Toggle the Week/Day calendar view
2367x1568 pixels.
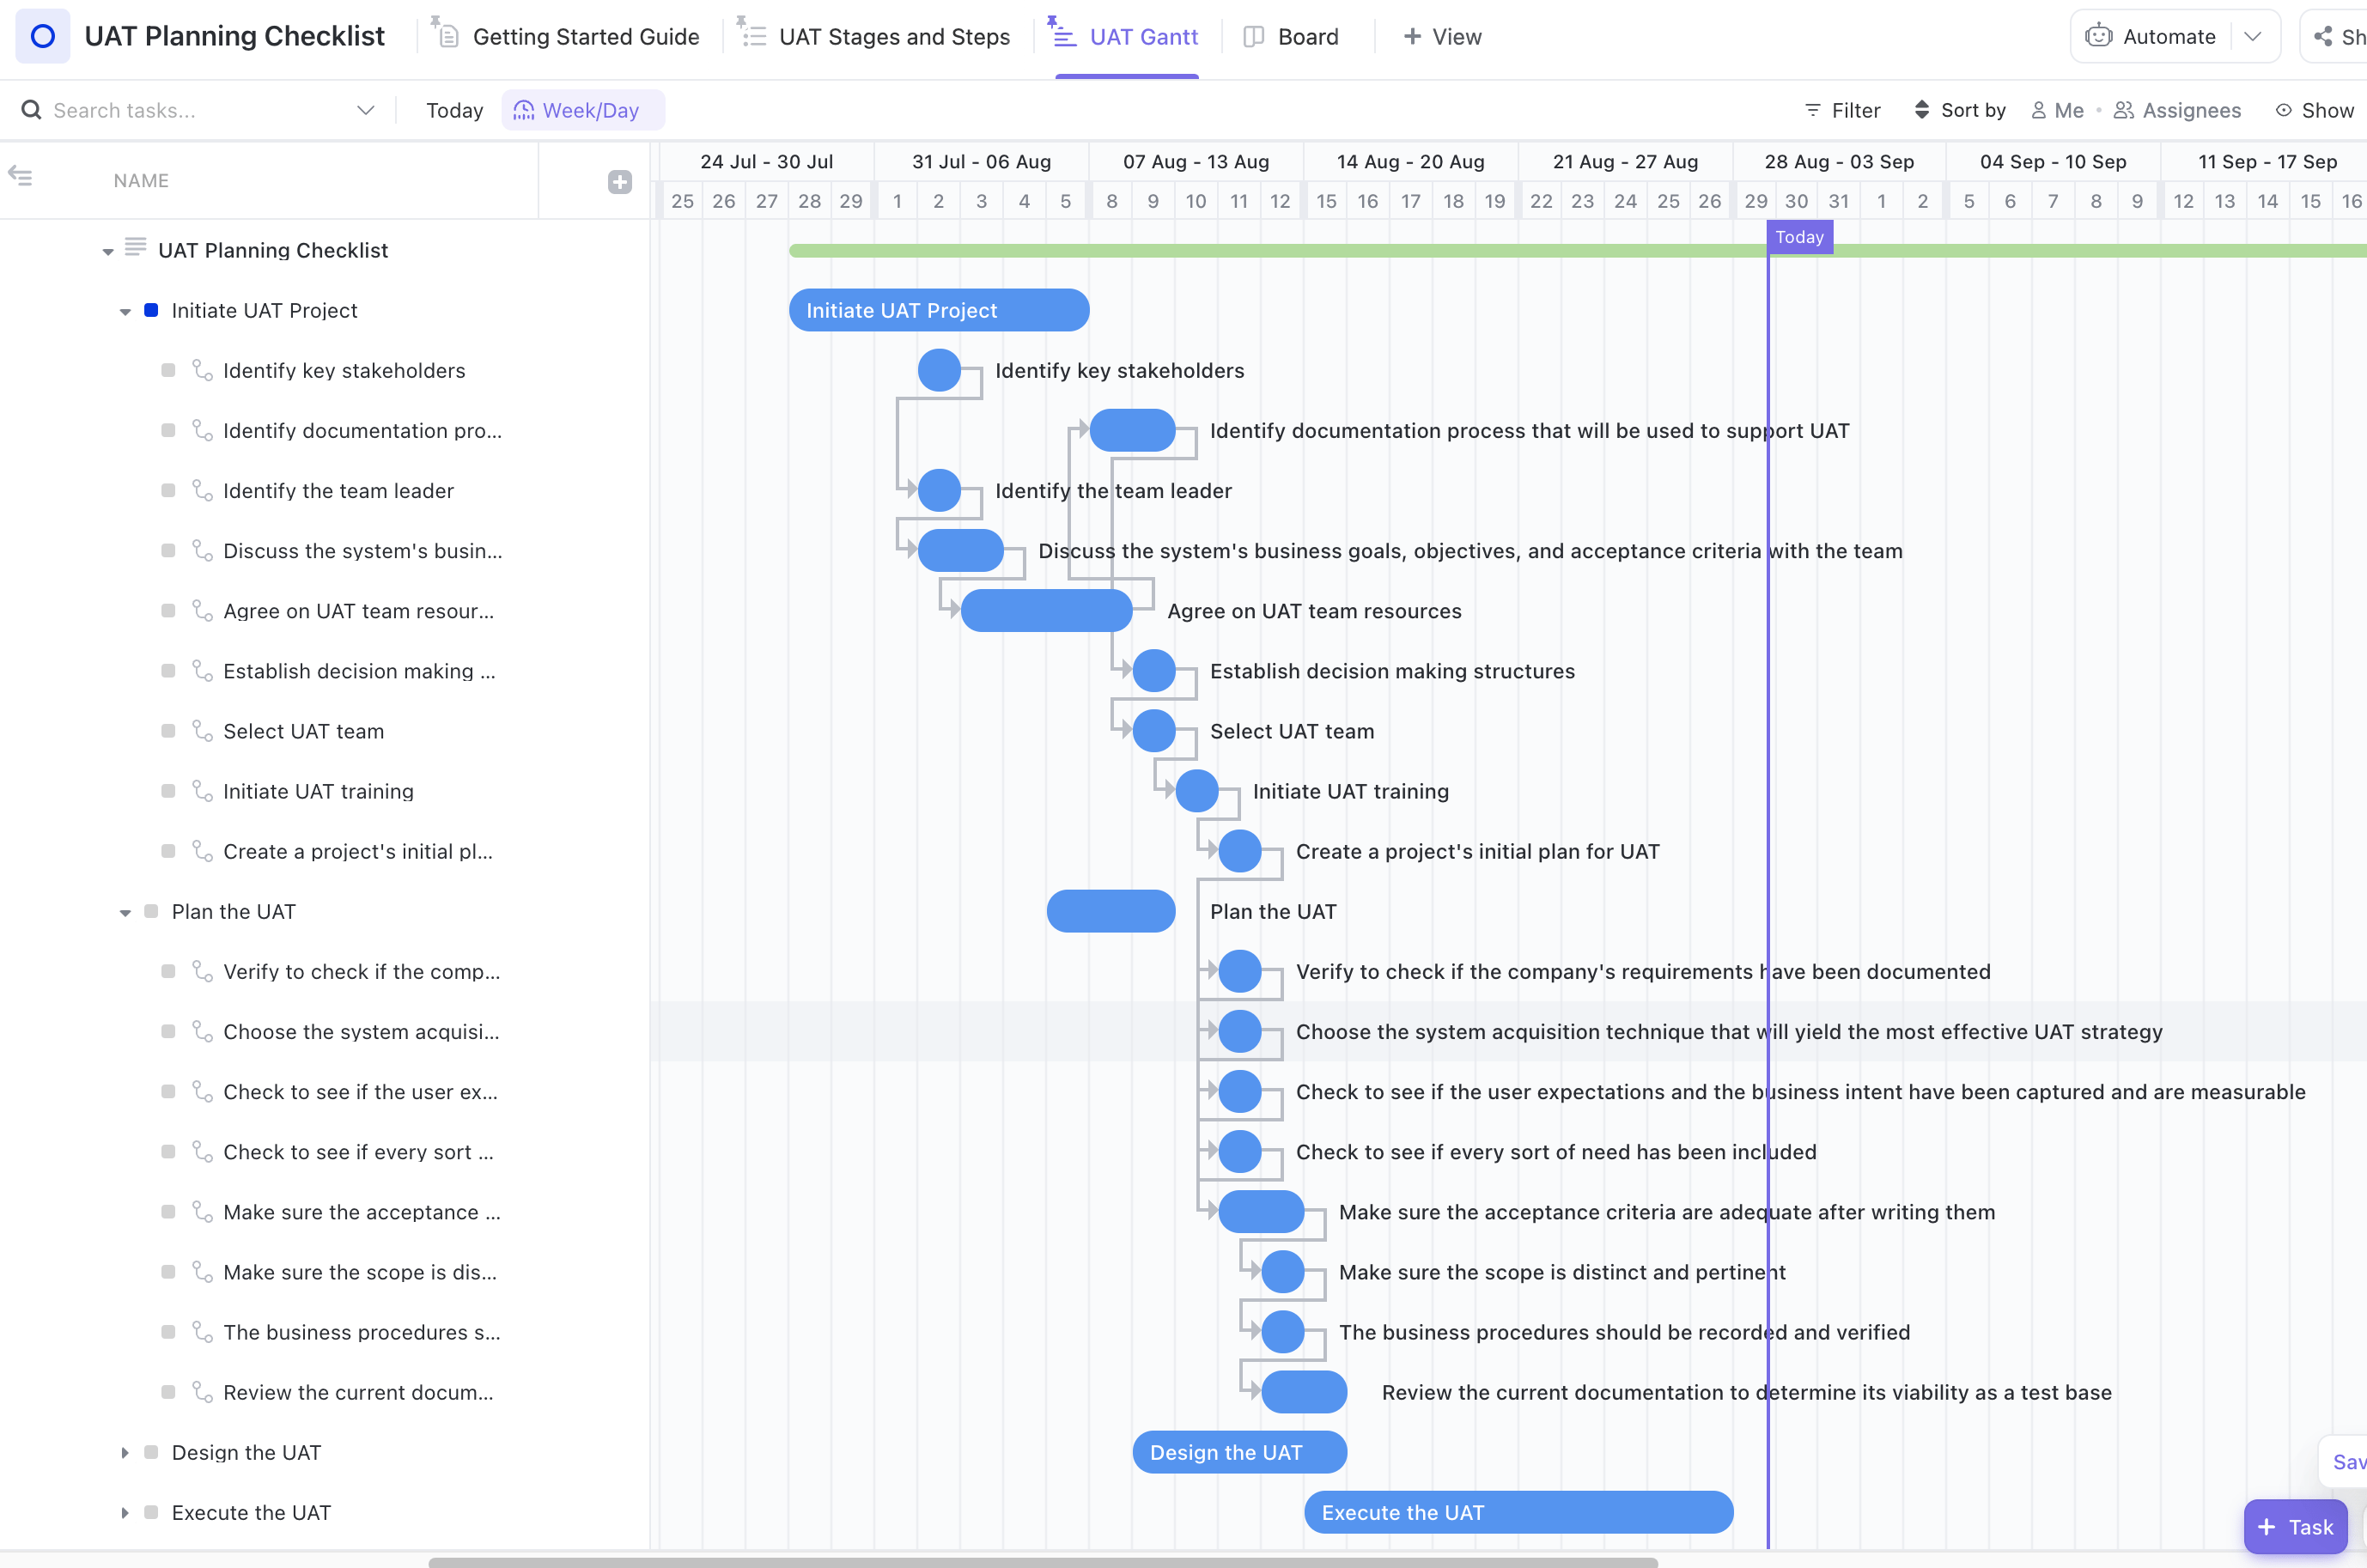point(577,108)
